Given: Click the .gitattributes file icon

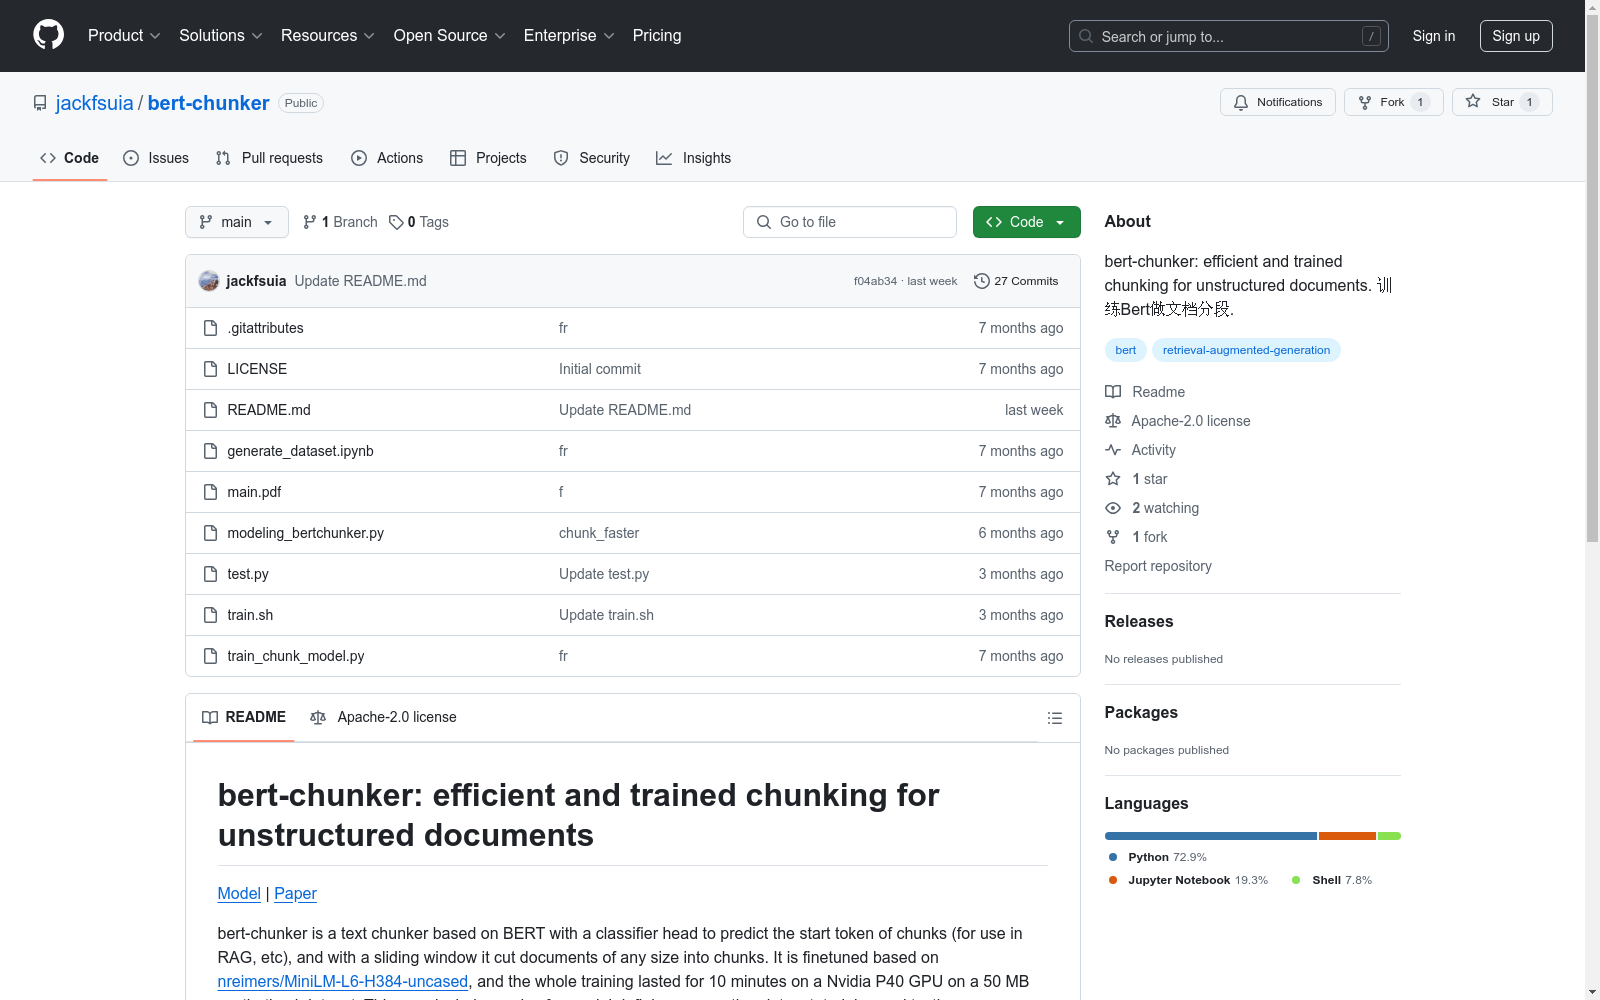Looking at the screenshot, I should point(210,328).
